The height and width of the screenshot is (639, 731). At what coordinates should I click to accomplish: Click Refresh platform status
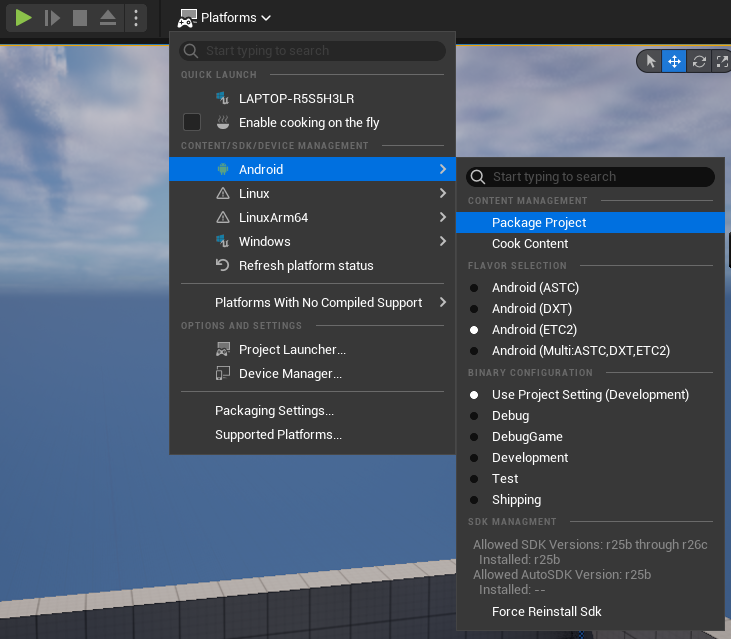[312, 265]
